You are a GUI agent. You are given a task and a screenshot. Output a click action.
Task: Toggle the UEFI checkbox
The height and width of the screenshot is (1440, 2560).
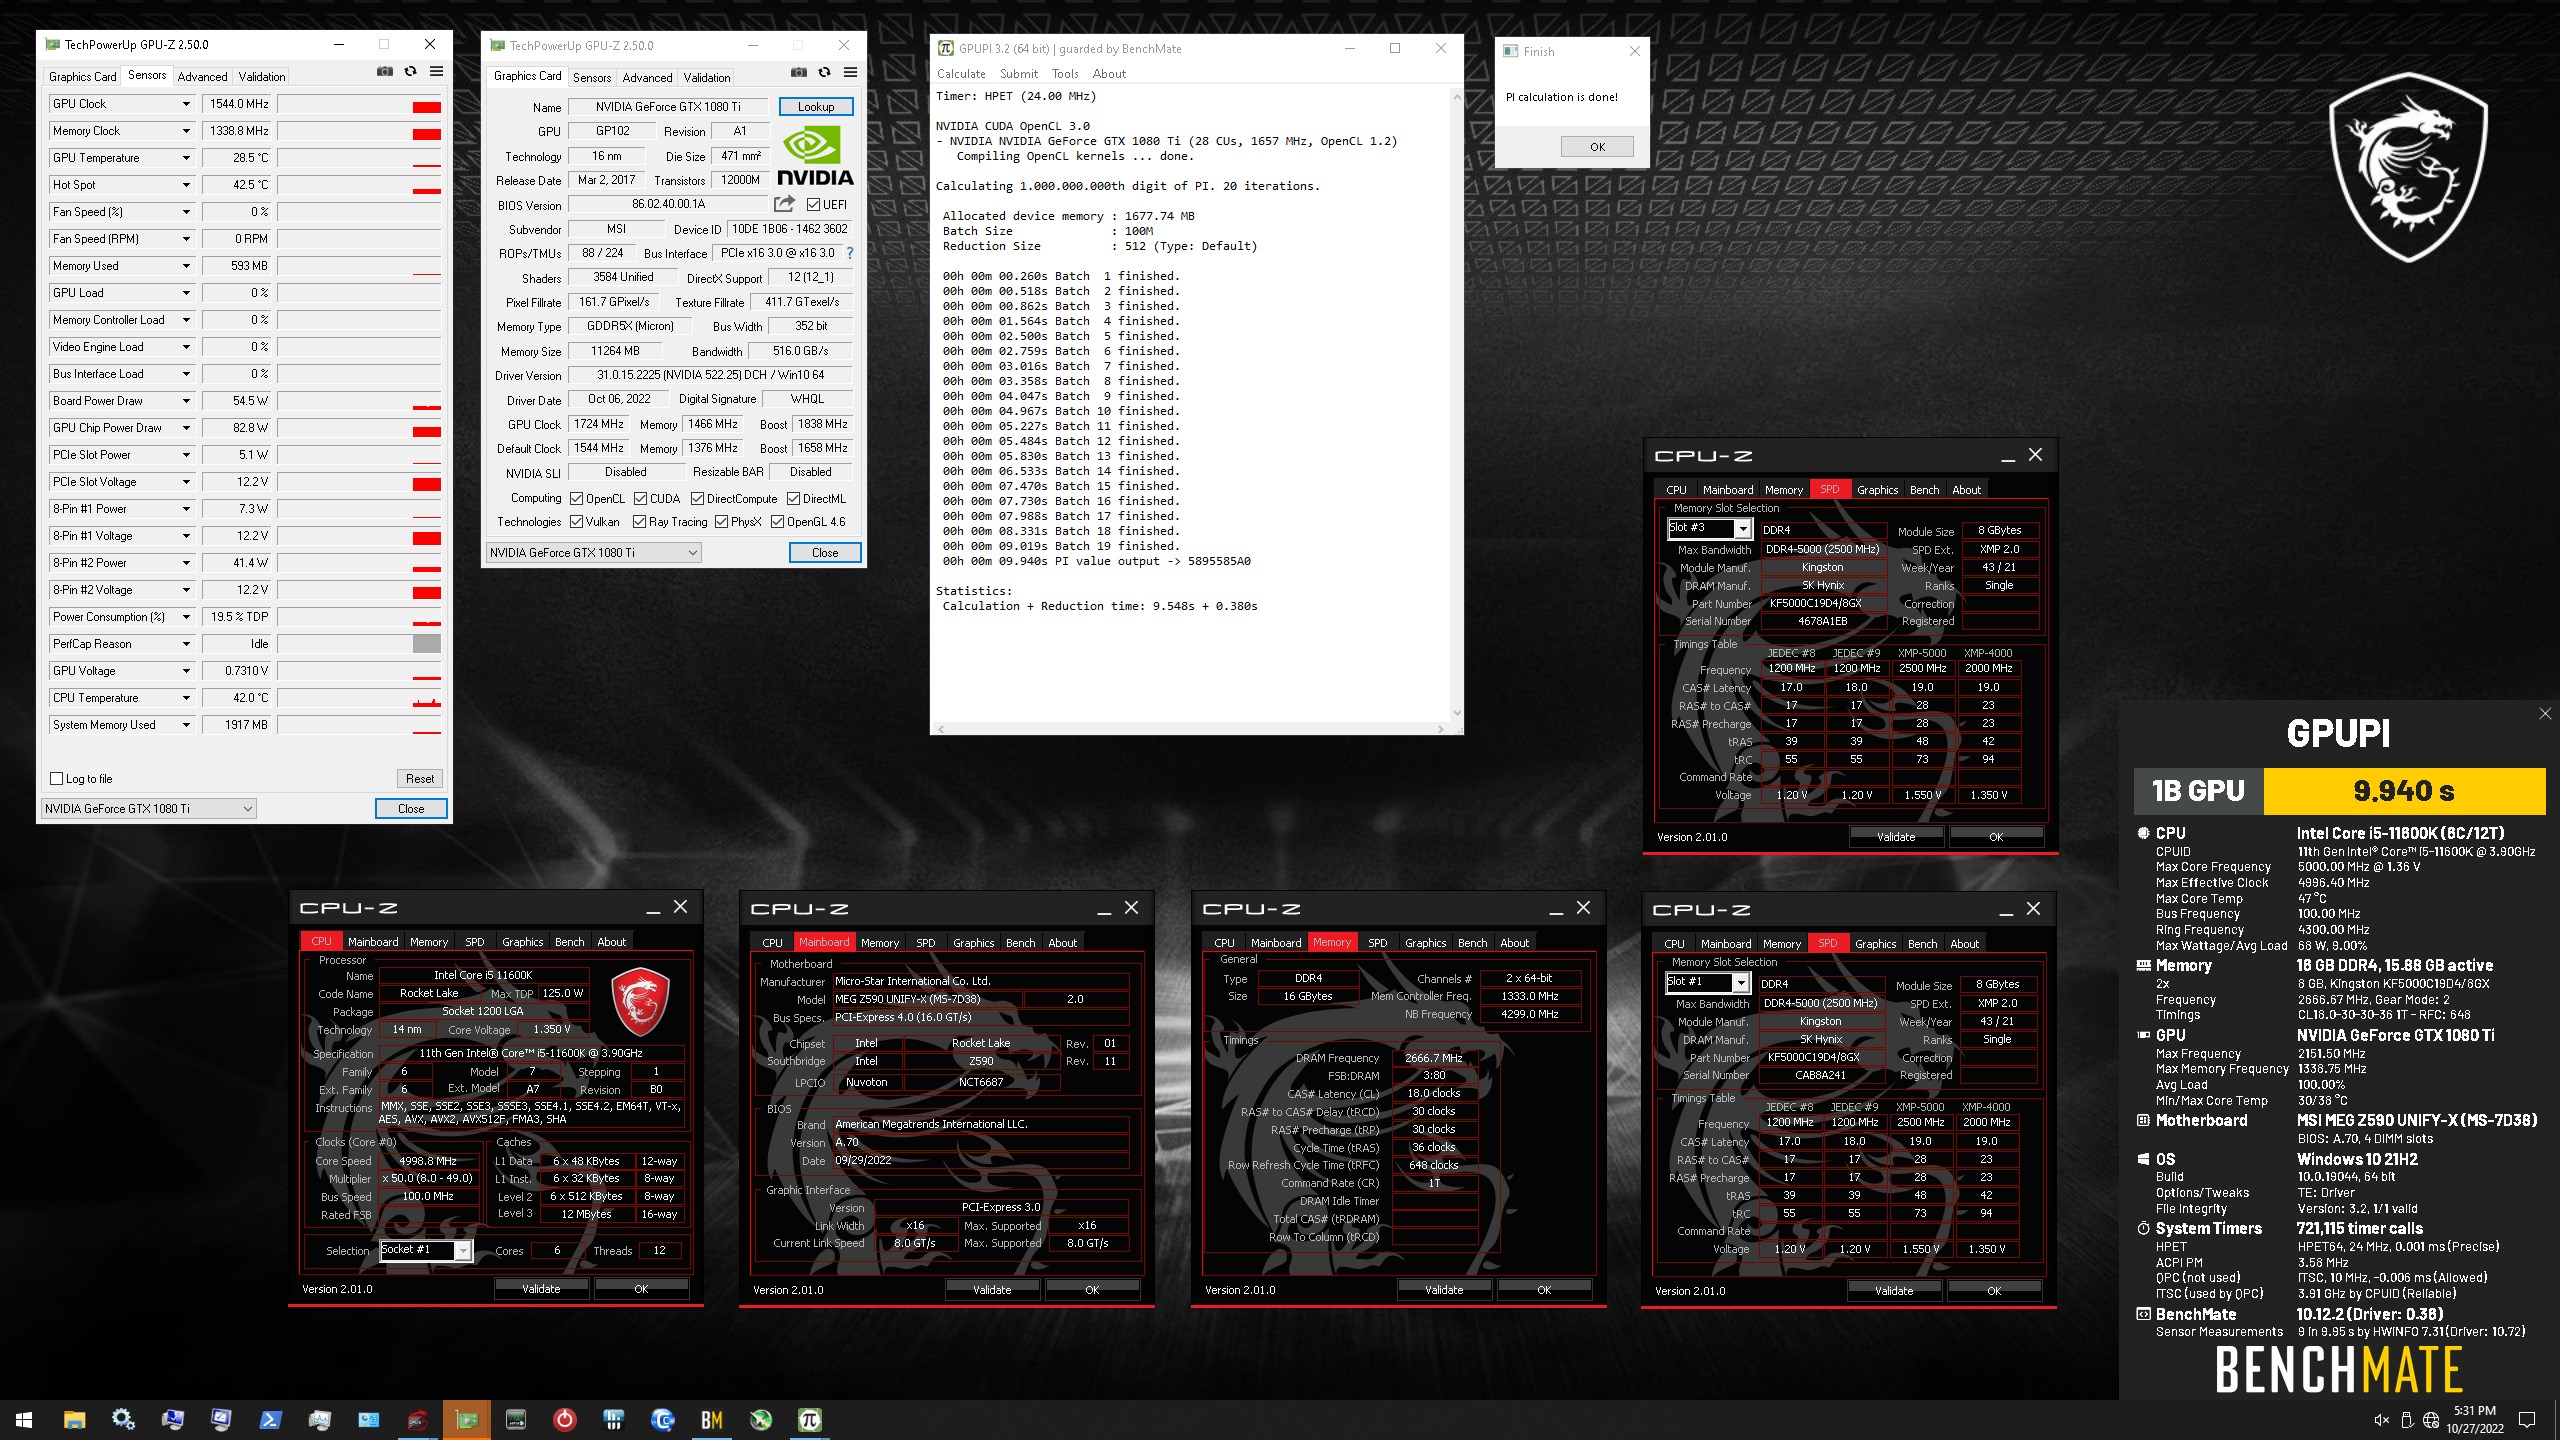click(x=813, y=205)
